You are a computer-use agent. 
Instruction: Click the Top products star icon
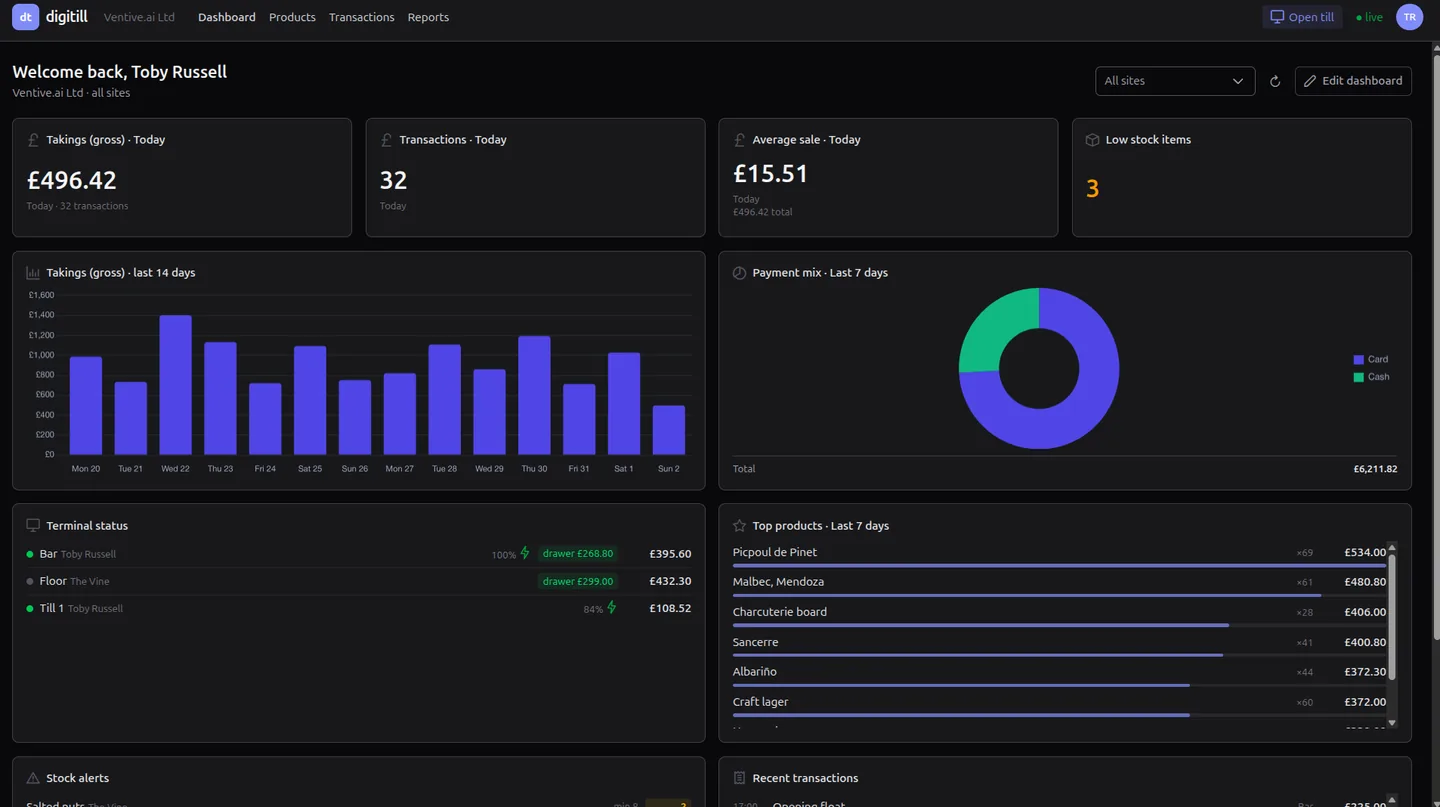[x=739, y=526]
